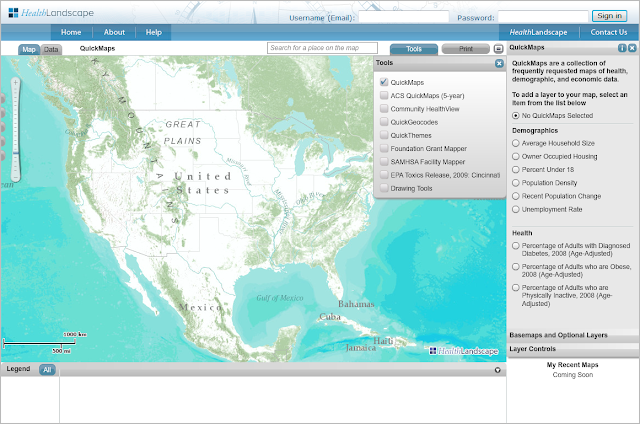640x424 pixels.
Task: Check the Foundation Grant Mapper box
Action: pyautogui.click(x=384, y=148)
